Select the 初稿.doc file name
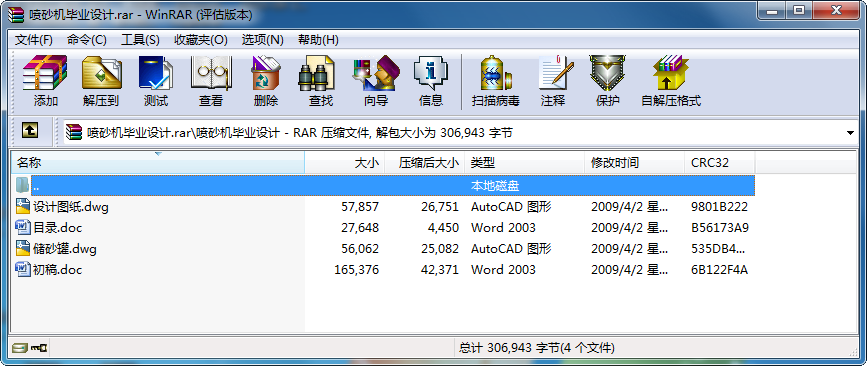Image resolution: width=867 pixels, height=366 pixels. [x=58, y=269]
